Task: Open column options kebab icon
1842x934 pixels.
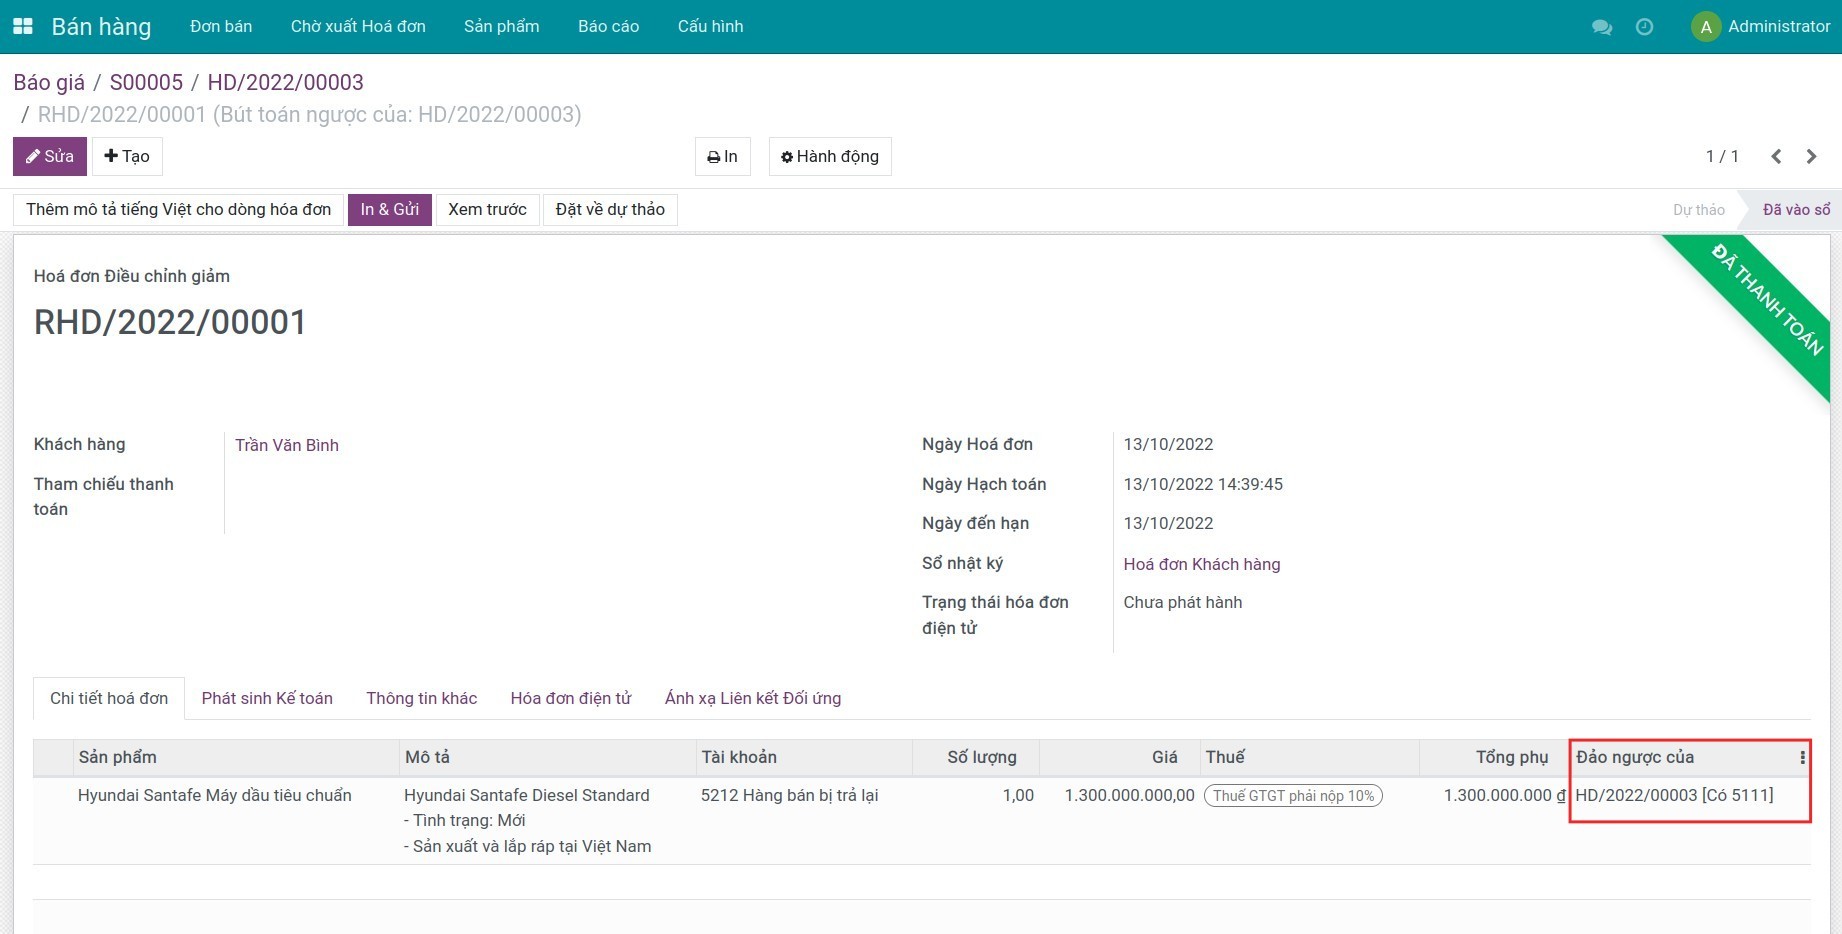Action: click(1802, 758)
